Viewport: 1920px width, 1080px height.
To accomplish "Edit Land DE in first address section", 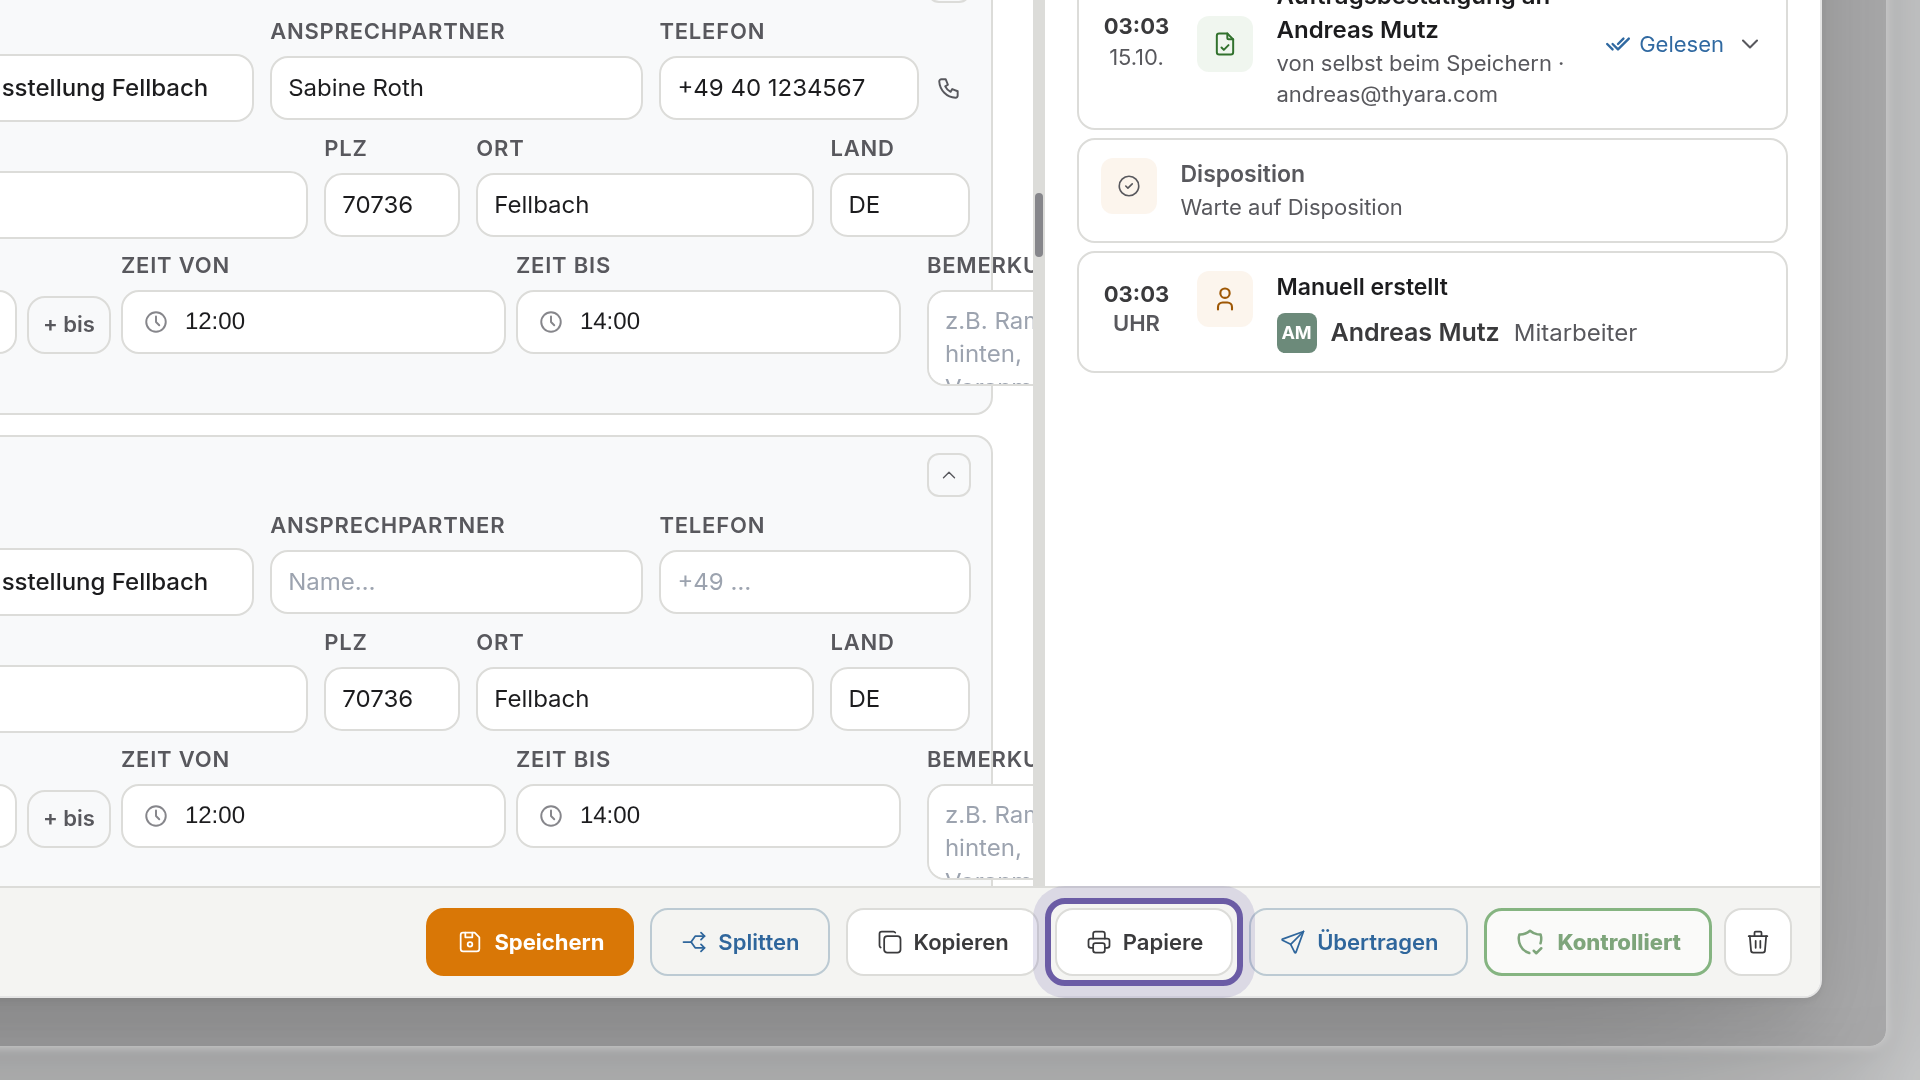I will pos(899,205).
